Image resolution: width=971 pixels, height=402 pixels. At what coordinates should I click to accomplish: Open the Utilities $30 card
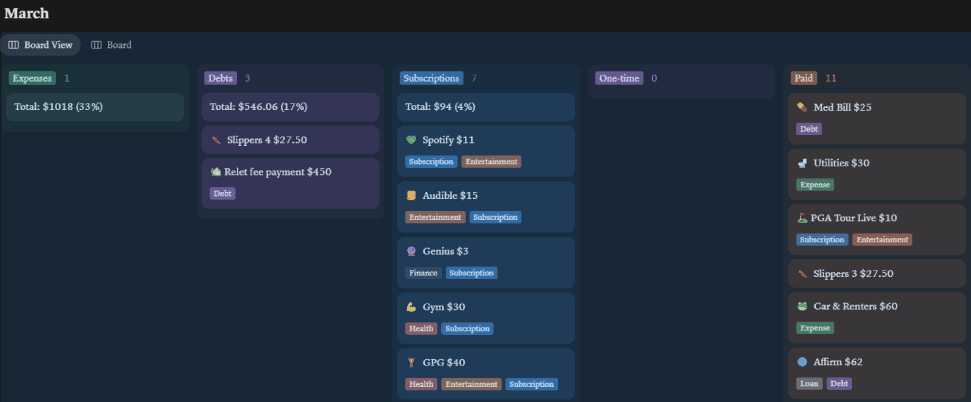(877, 174)
